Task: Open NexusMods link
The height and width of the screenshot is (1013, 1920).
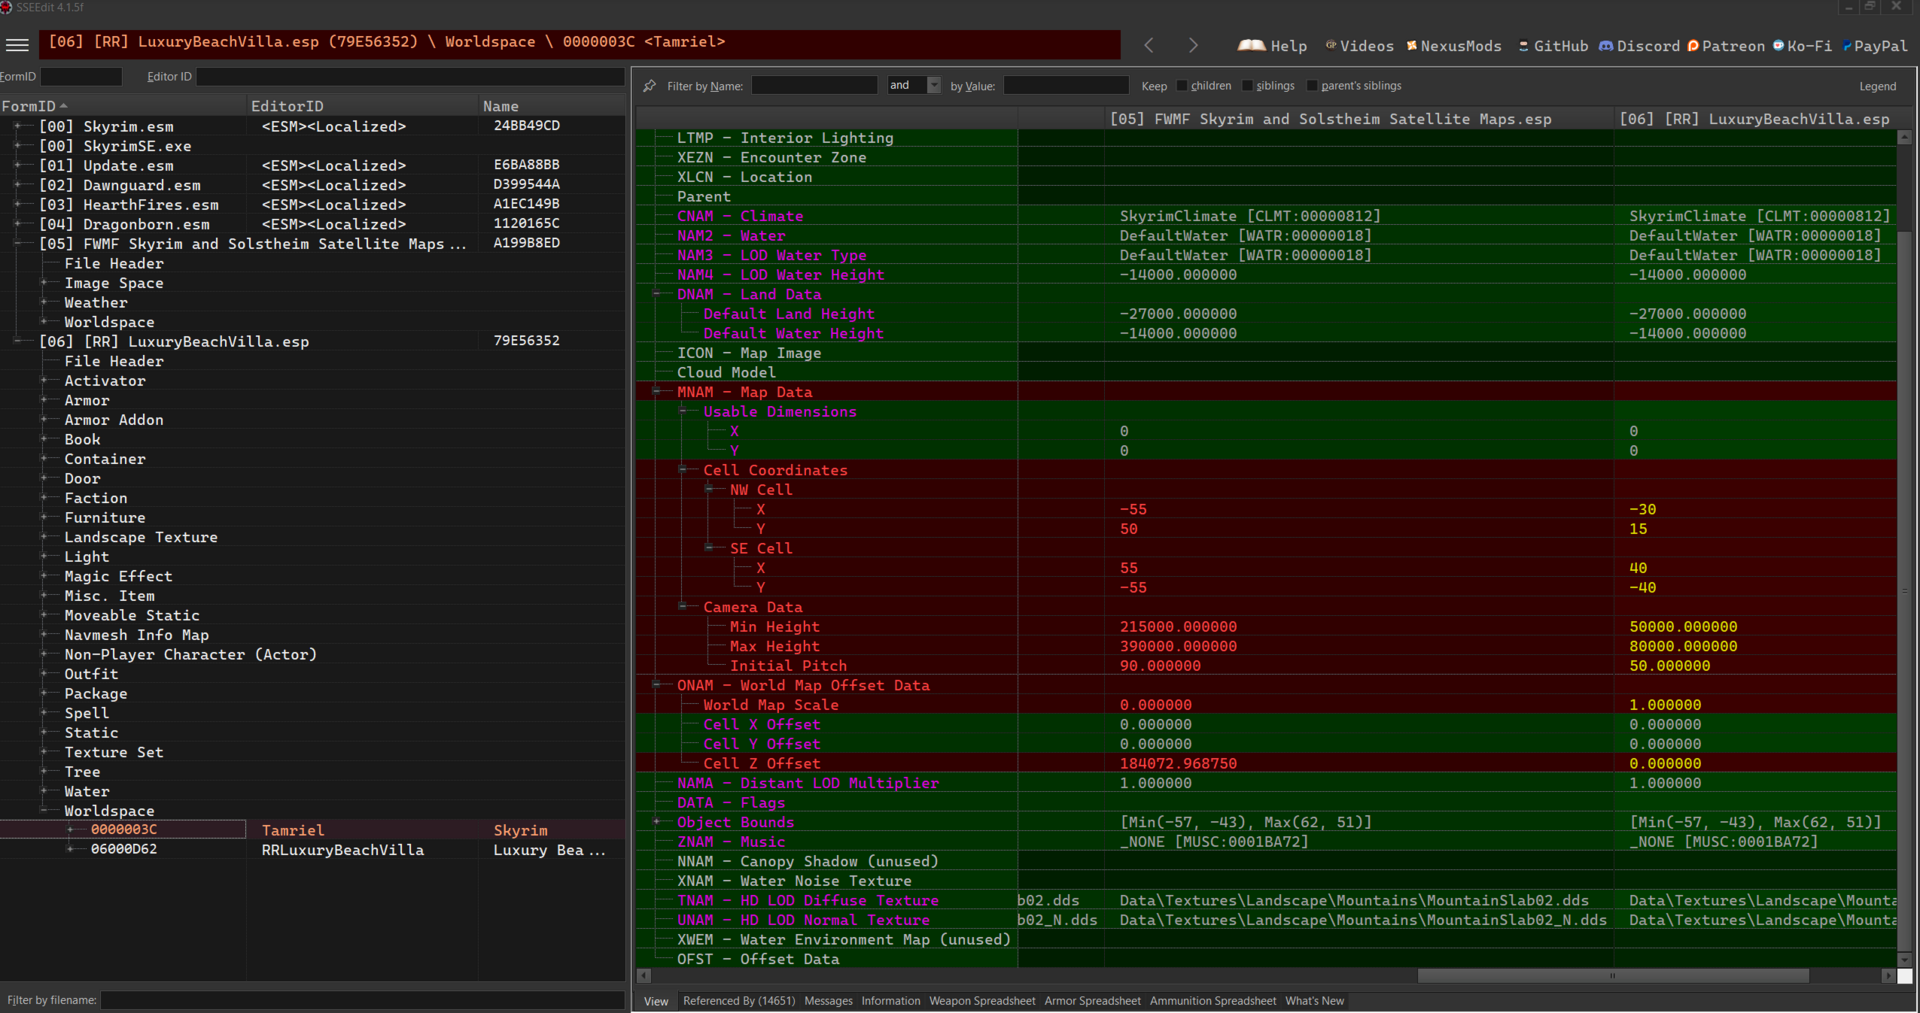Action: [1454, 46]
